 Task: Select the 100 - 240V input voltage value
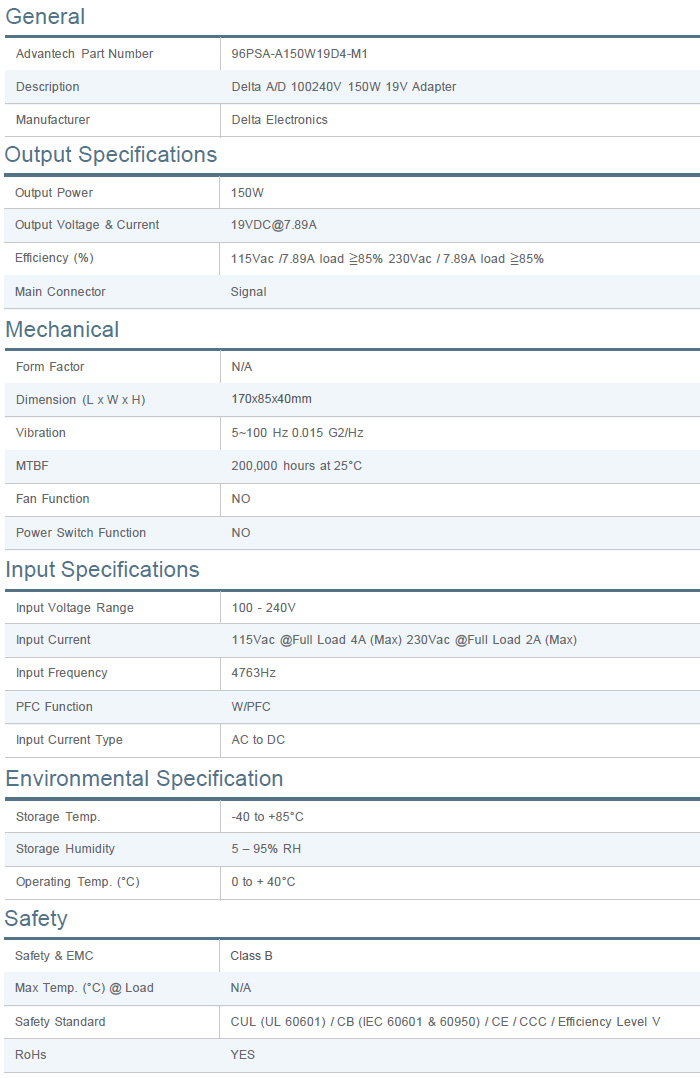(x=263, y=608)
